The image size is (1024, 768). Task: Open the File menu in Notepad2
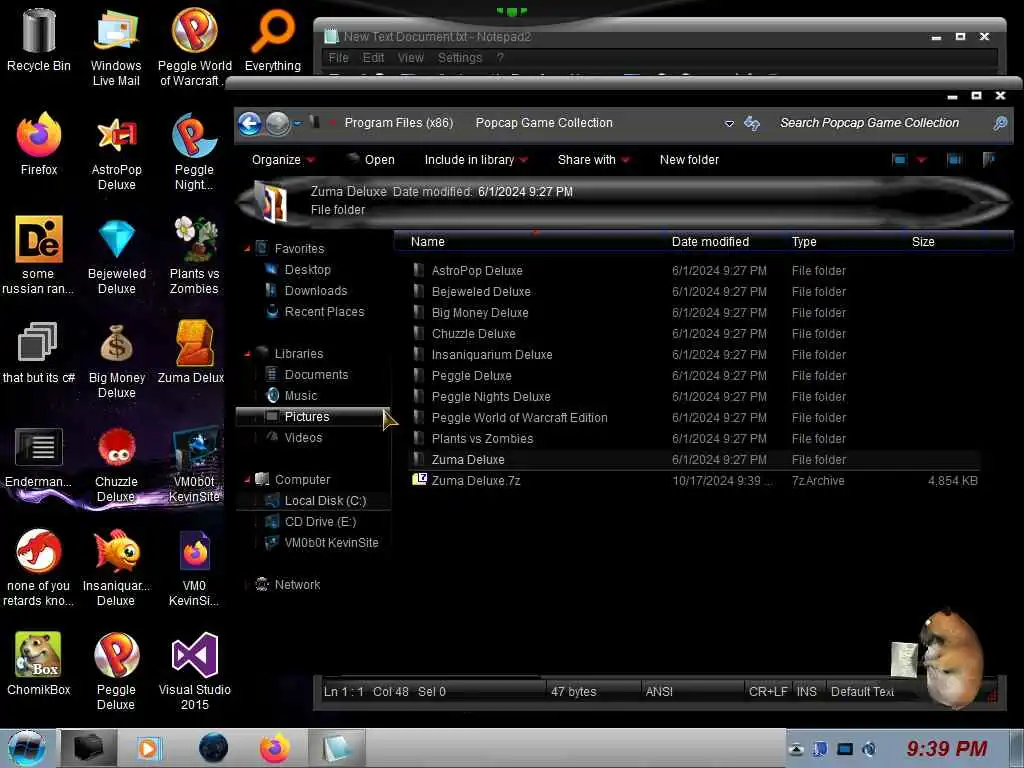click(338, 57)
